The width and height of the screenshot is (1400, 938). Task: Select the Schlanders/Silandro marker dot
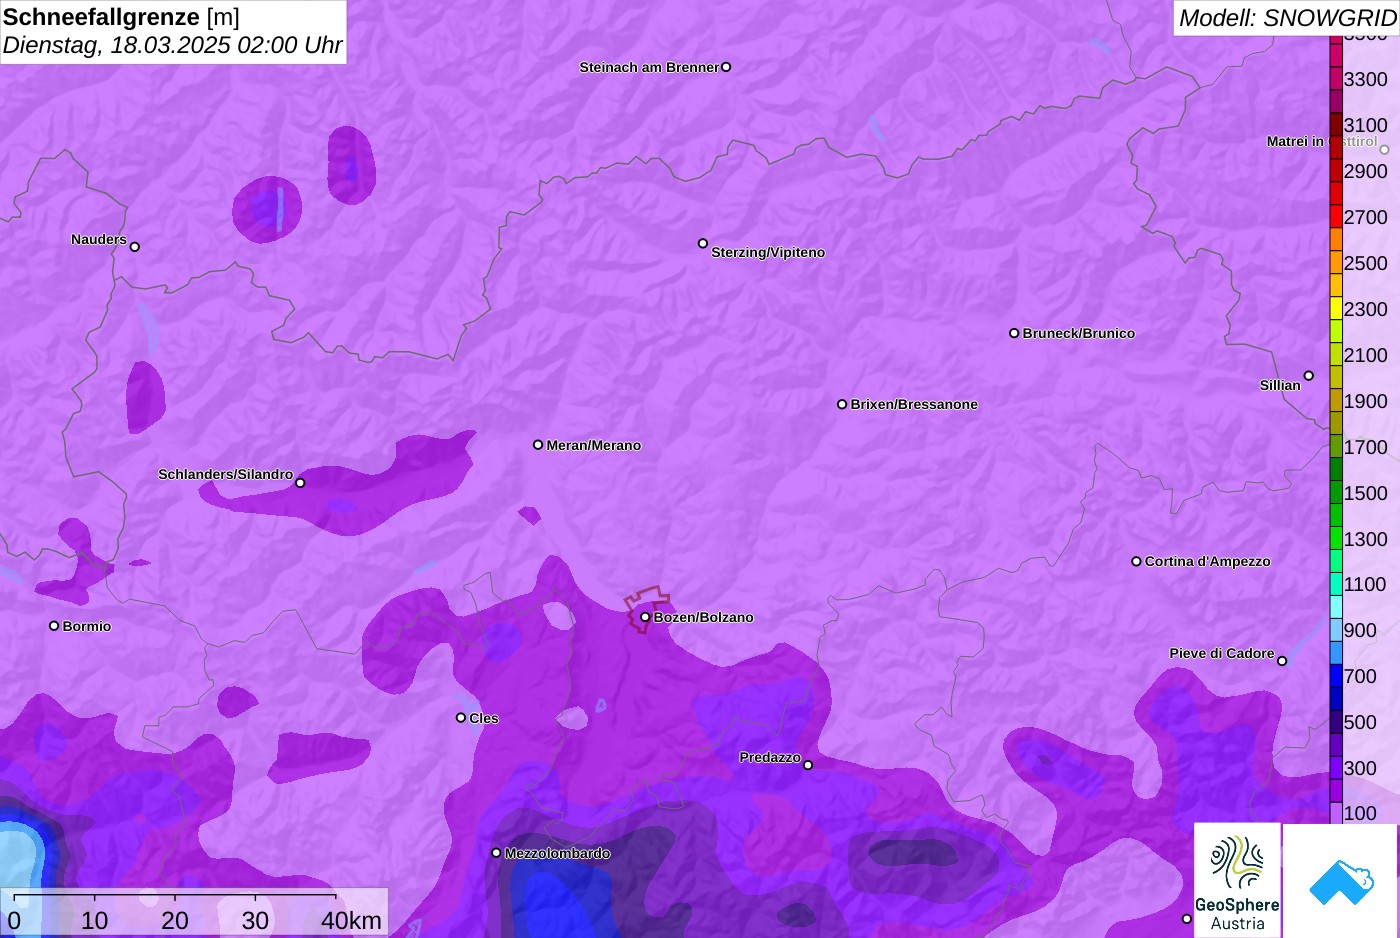[300, 483]
